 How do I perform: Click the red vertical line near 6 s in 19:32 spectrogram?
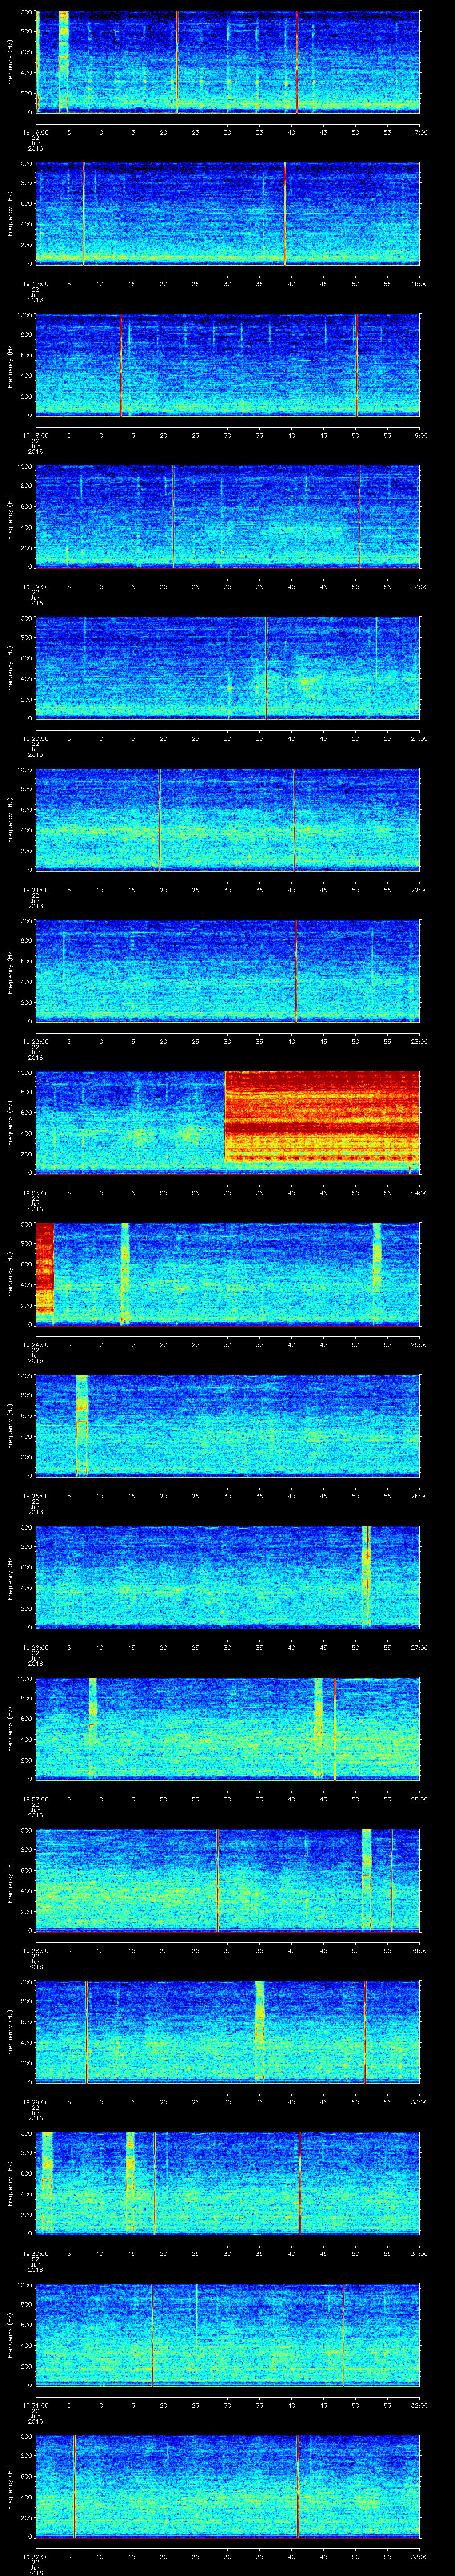pos(74,2485)
